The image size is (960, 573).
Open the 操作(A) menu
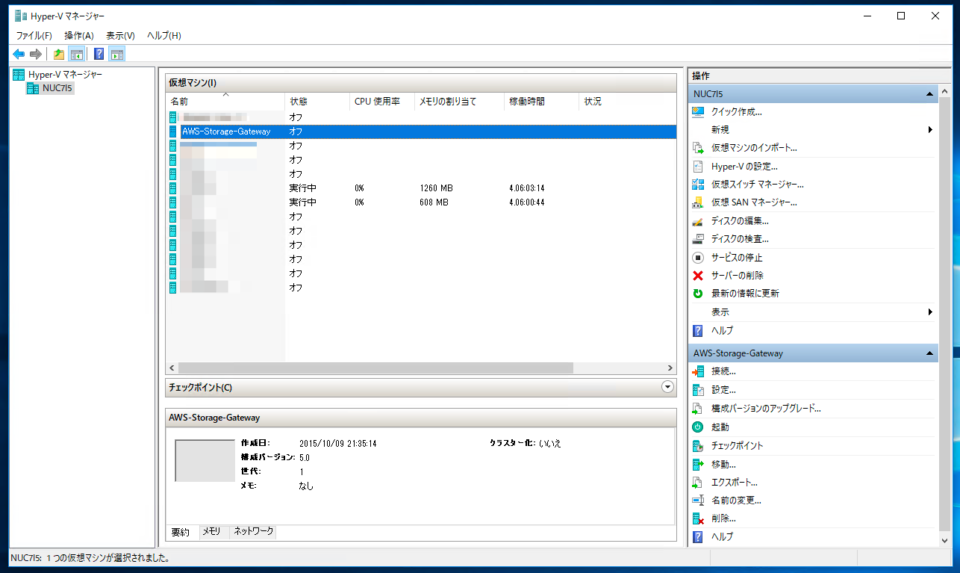[x=79, y=36]
